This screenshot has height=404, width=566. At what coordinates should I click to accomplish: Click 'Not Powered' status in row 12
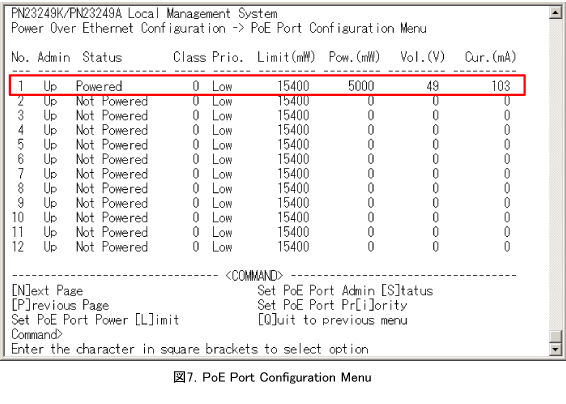click(x=112, y=247)
